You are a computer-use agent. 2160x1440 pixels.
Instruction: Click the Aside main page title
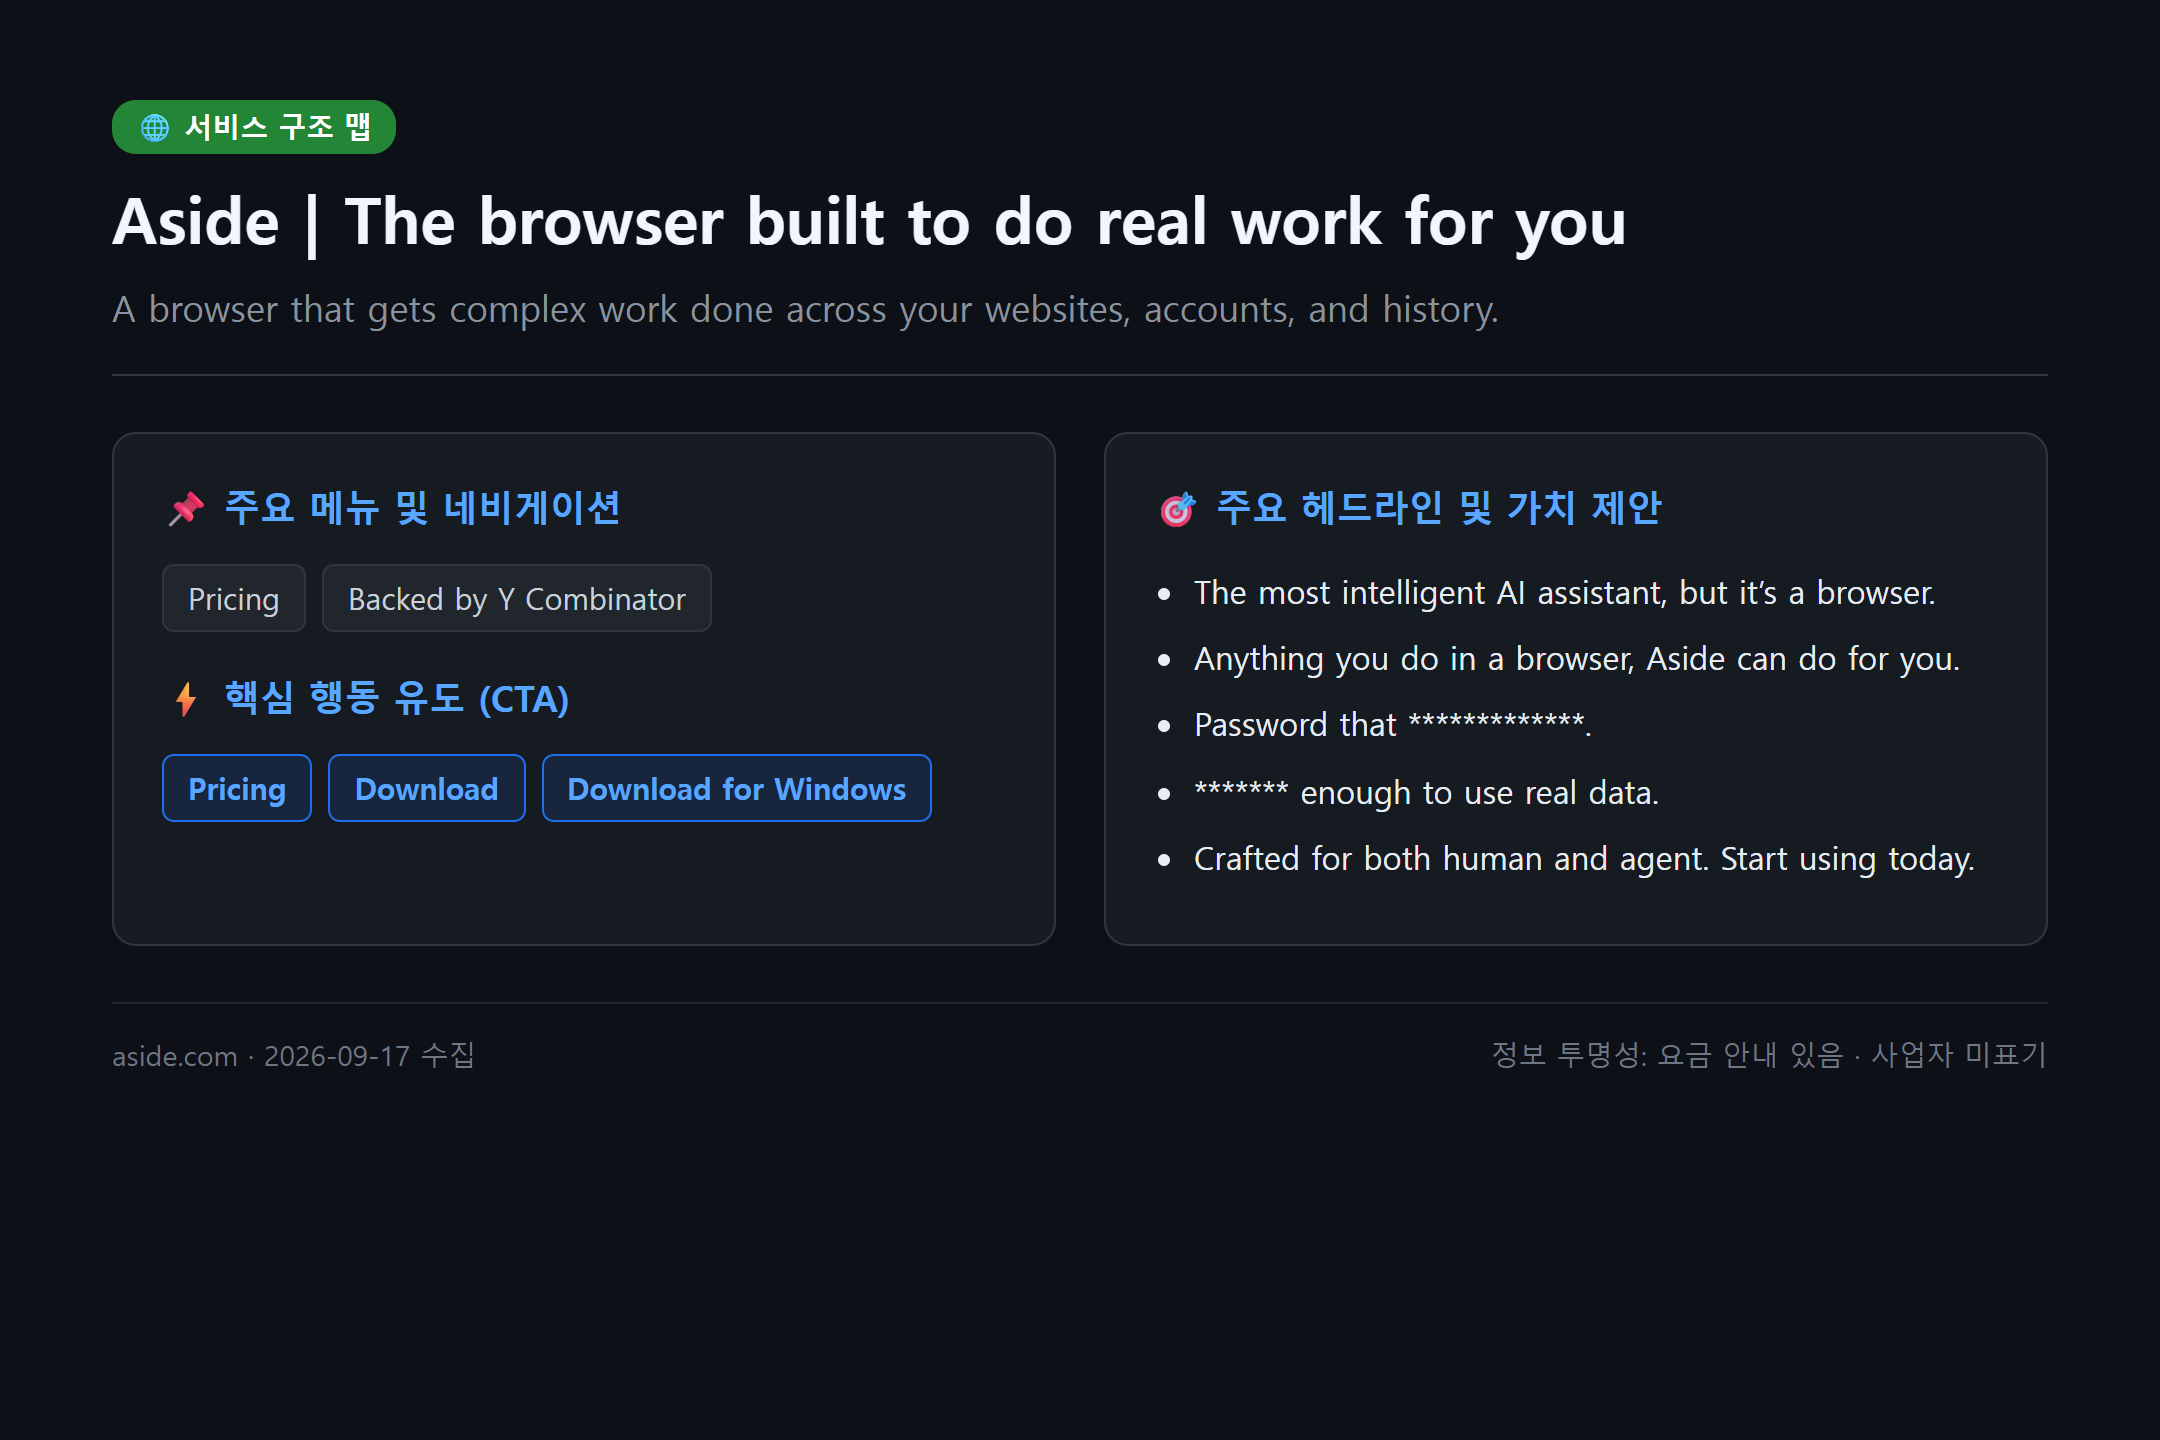(869, 221)
